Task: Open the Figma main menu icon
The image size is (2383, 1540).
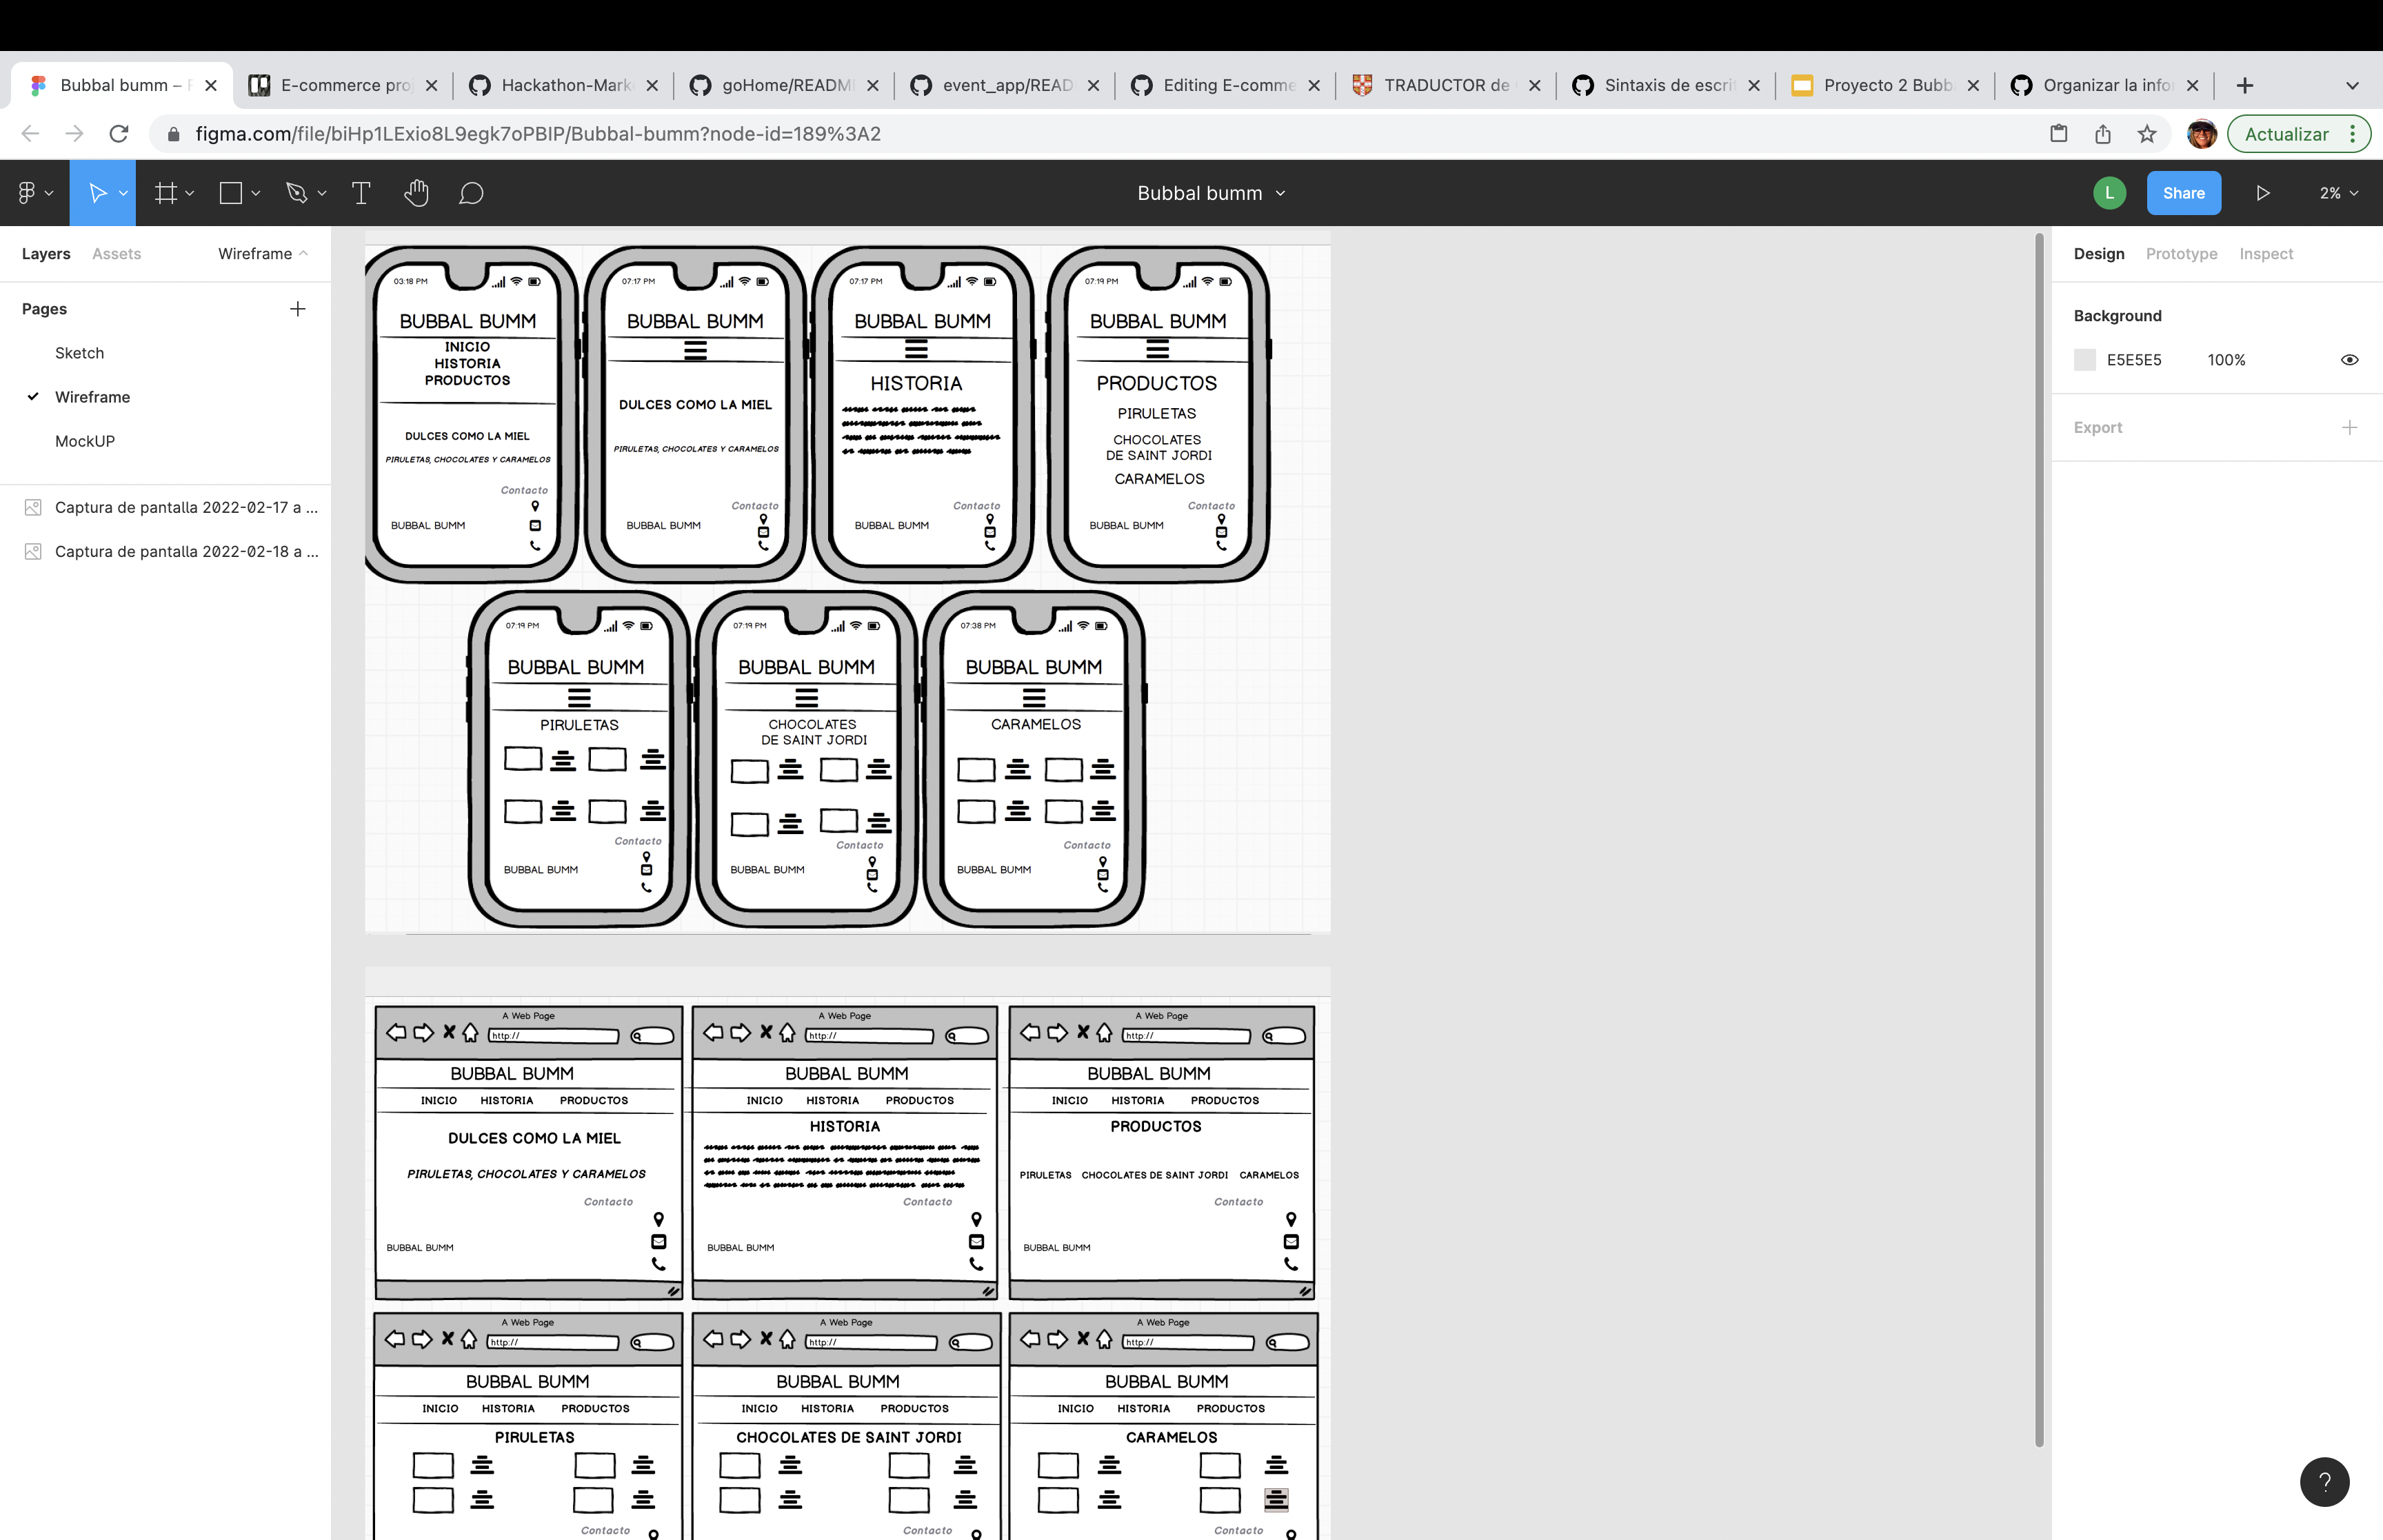Action: coord(27,193)
